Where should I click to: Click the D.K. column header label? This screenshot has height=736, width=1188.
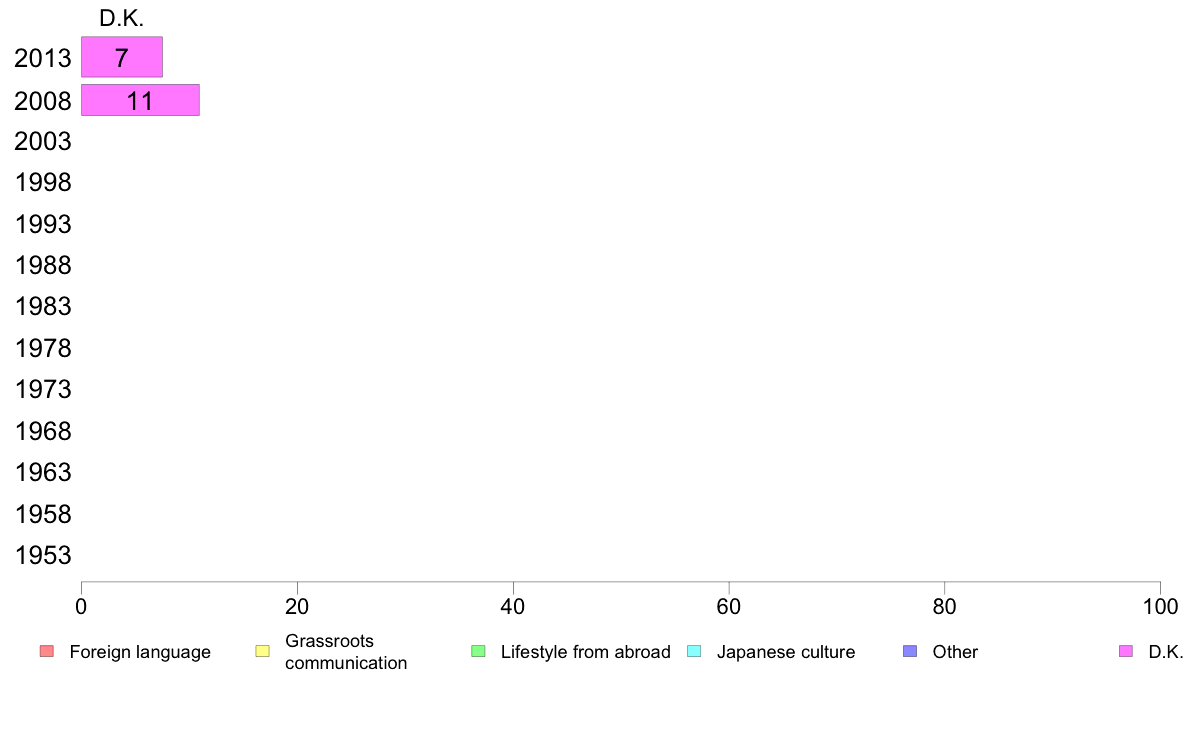click(121, 18)
